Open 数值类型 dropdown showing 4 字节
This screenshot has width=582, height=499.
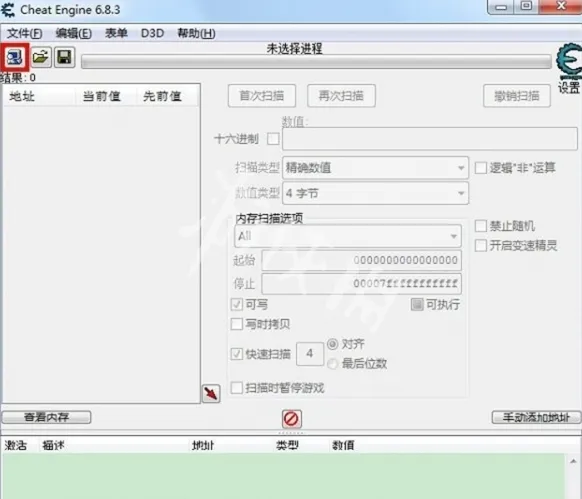click(x=375, y=193)
